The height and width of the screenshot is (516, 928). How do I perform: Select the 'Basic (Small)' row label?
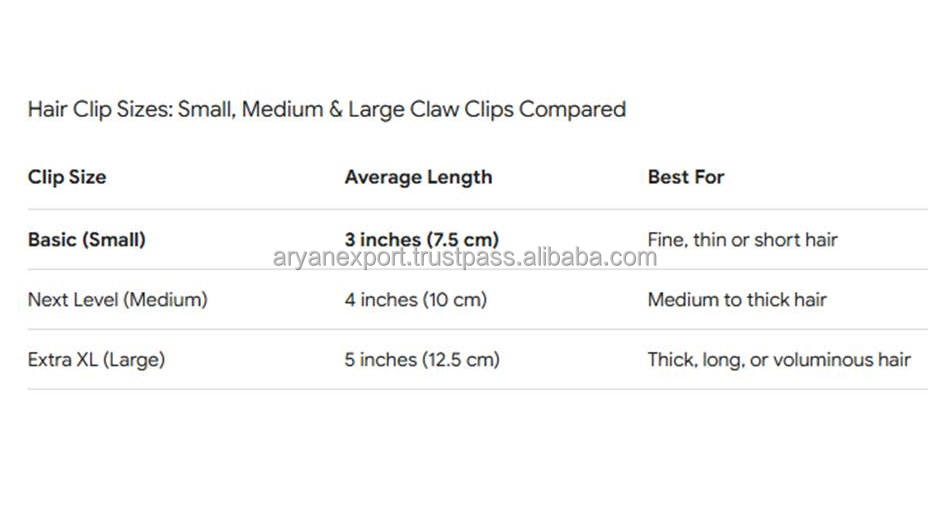pos(87,239)
